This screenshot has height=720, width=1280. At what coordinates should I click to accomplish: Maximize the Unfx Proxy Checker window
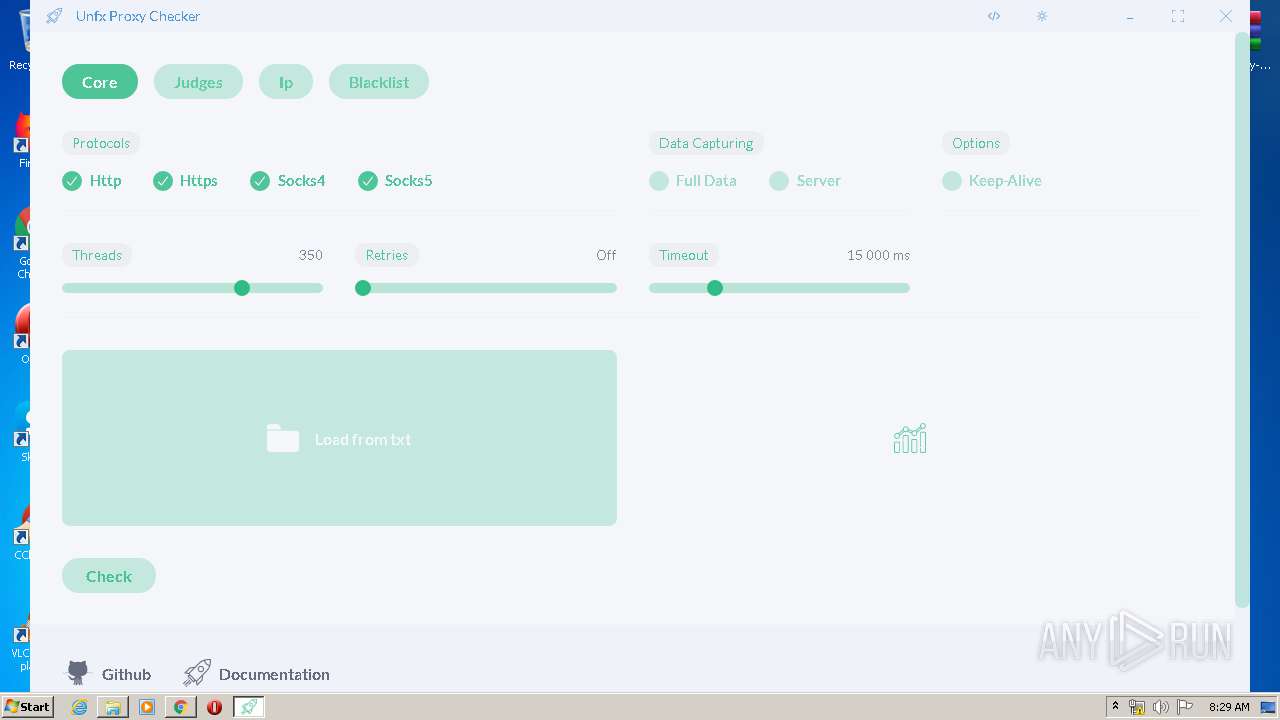coord(1178,16)
